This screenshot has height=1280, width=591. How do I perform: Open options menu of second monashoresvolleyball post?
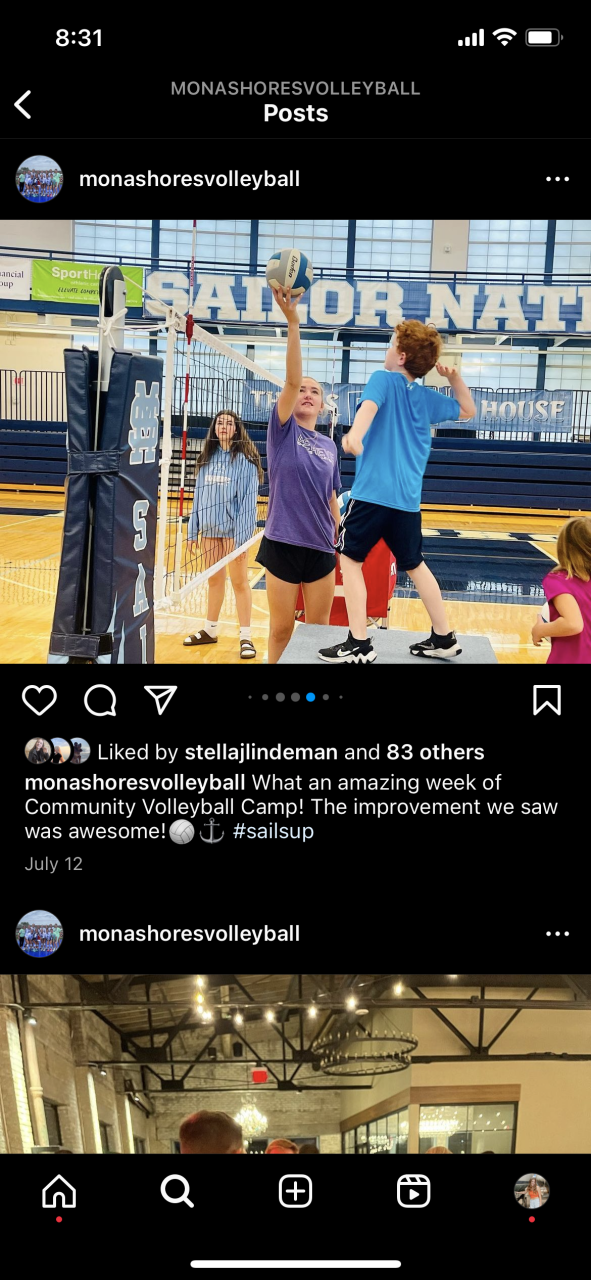(557, 934)
